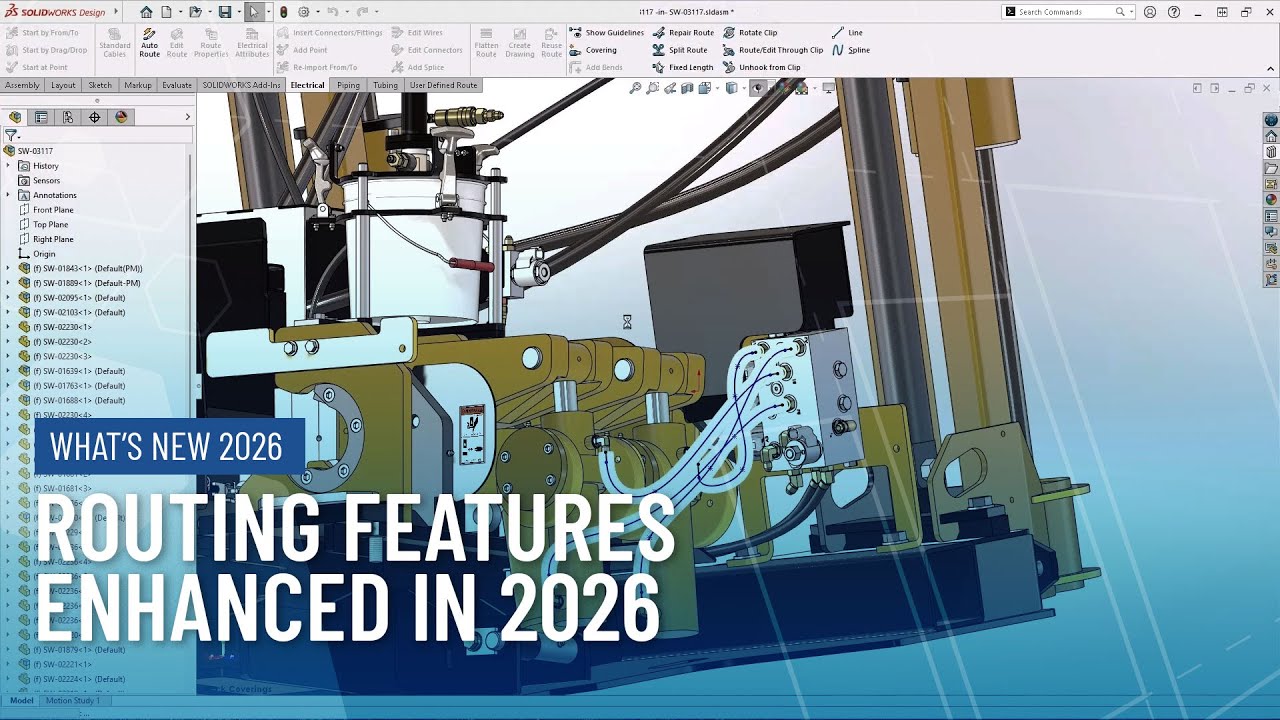Choose the Split Route tool

680,50
